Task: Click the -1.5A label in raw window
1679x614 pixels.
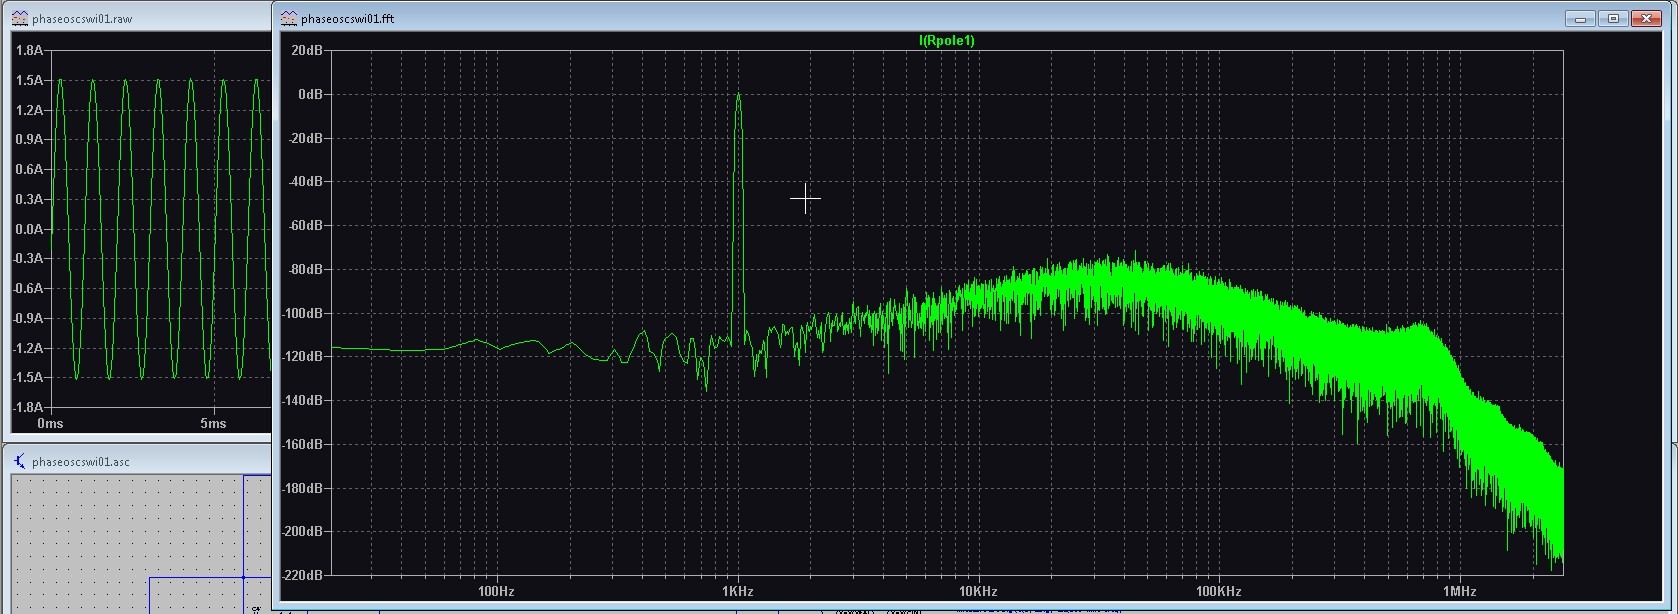Action: pyautogui.click(x=27, y=378)
